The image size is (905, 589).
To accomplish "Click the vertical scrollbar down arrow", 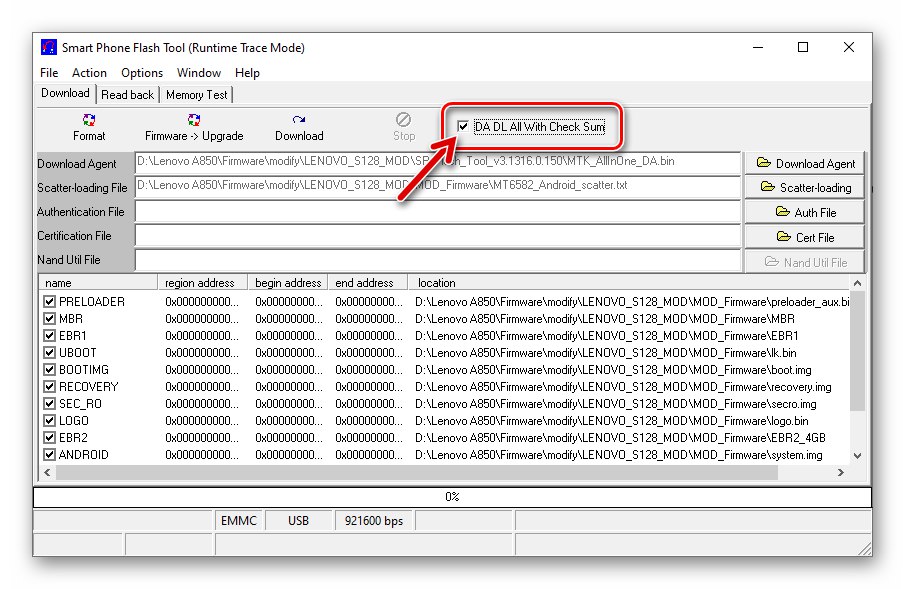I will pyautogui.click(x=858, y=456).
